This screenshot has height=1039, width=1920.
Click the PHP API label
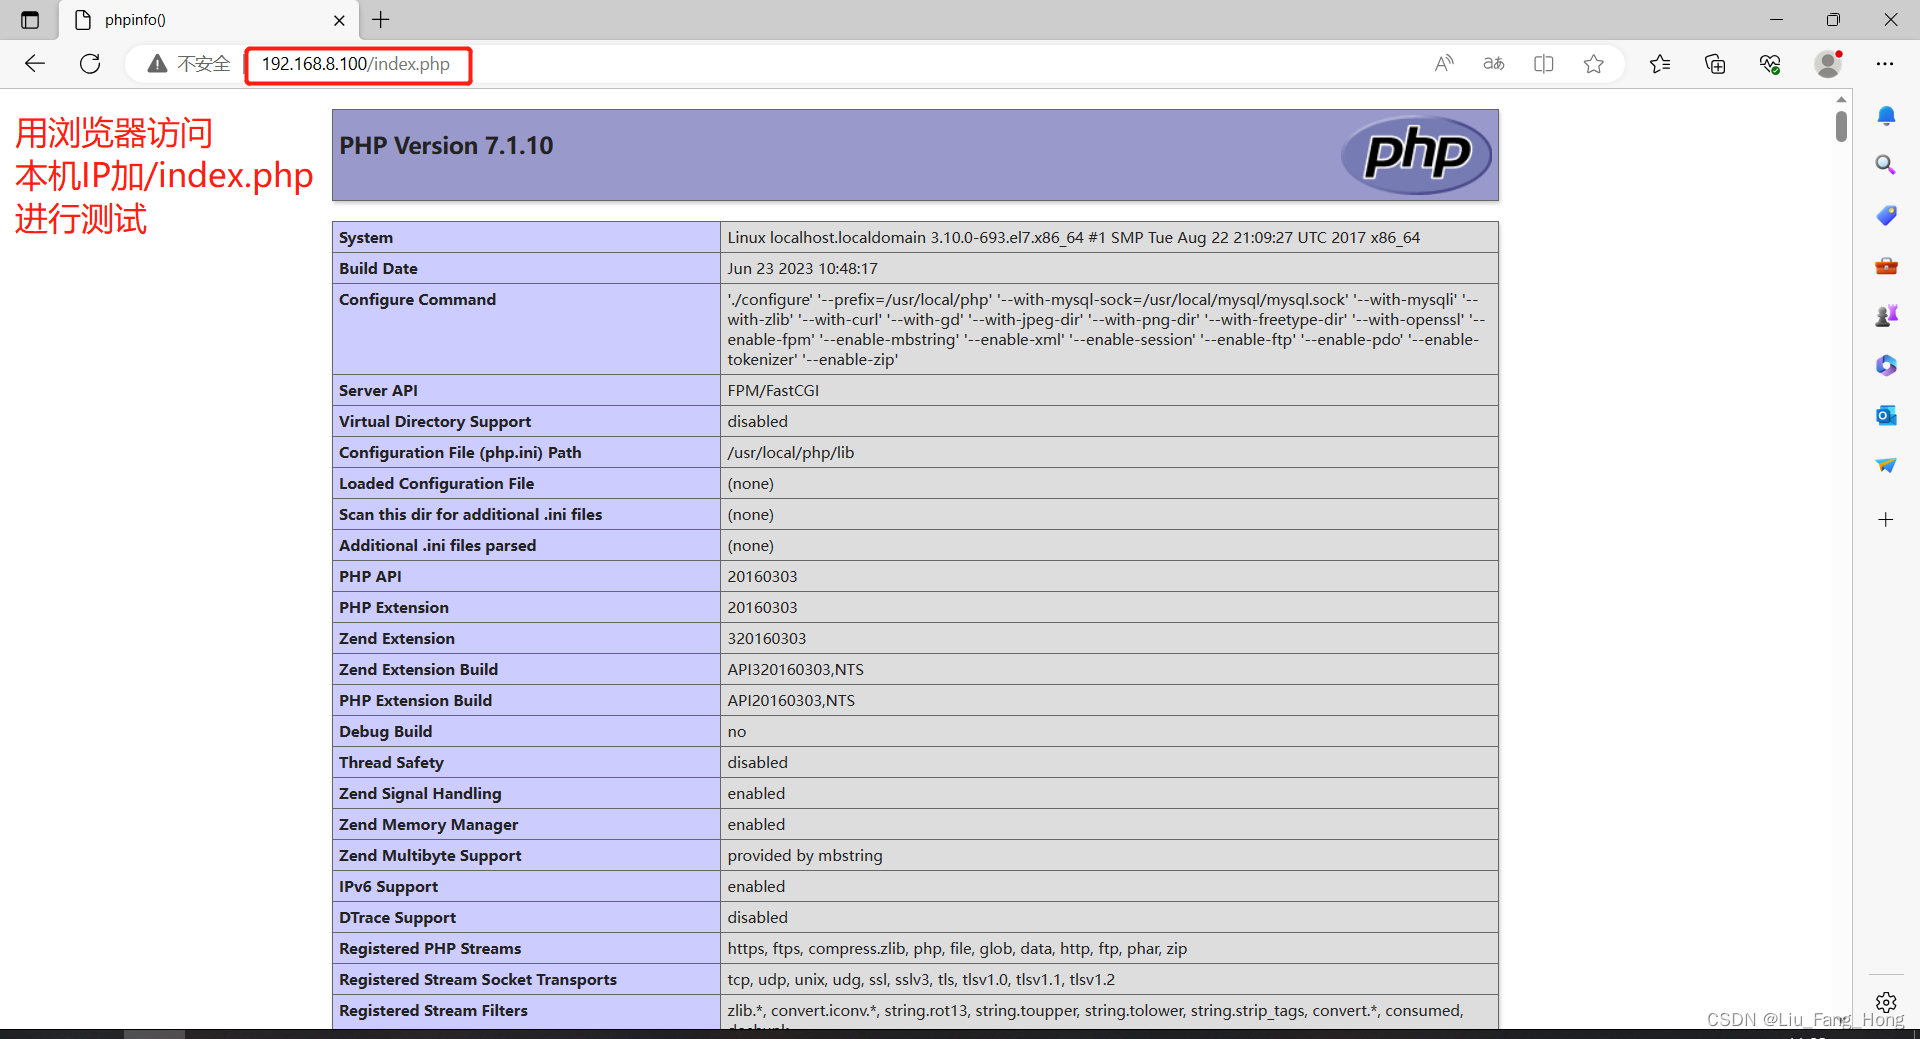pyautogui.click(x=370, y=577)
